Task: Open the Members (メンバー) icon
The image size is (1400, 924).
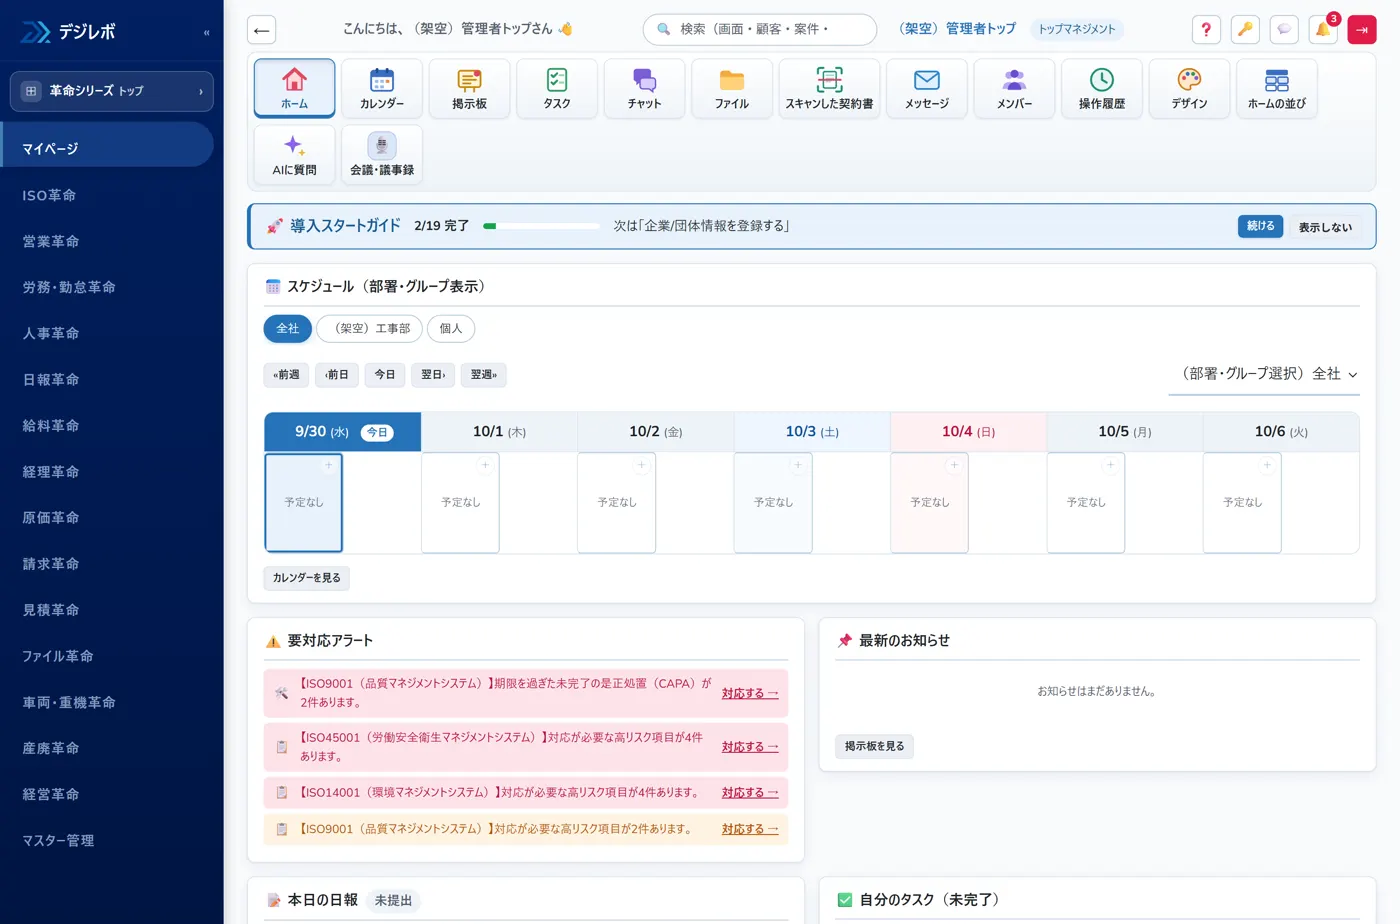Action: coord(1014,88)
